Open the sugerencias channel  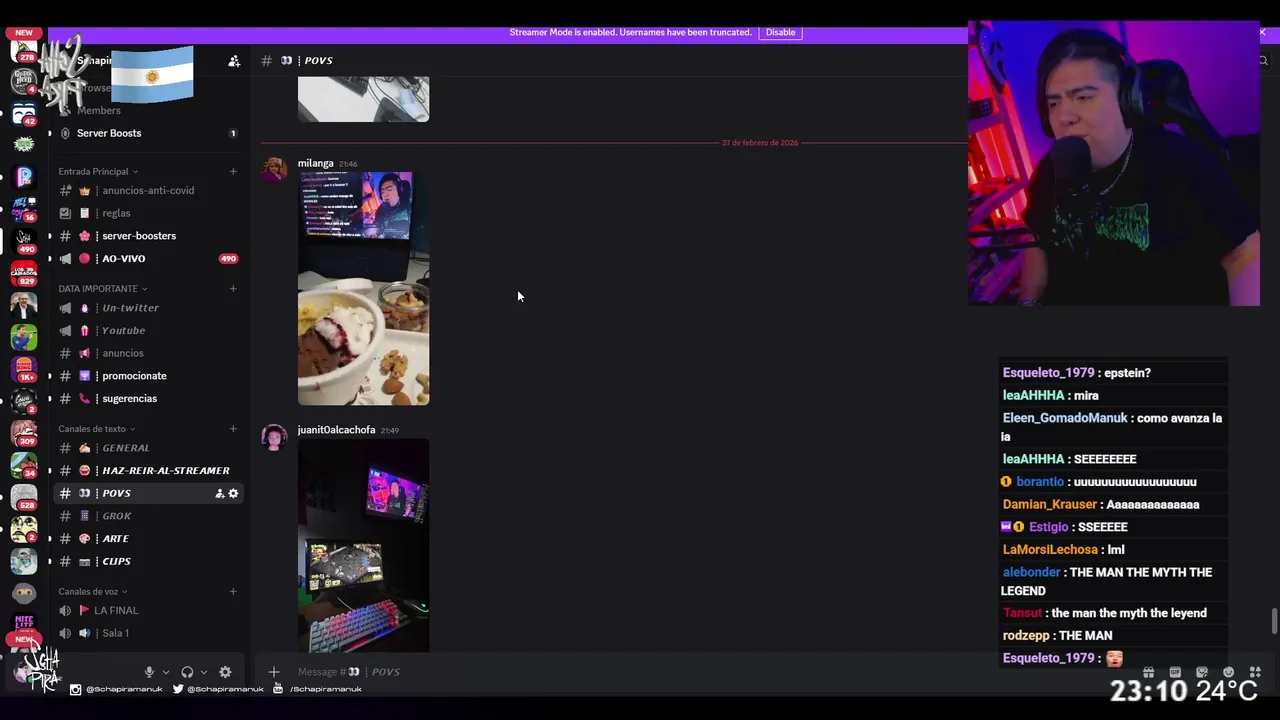coord(148,399)
